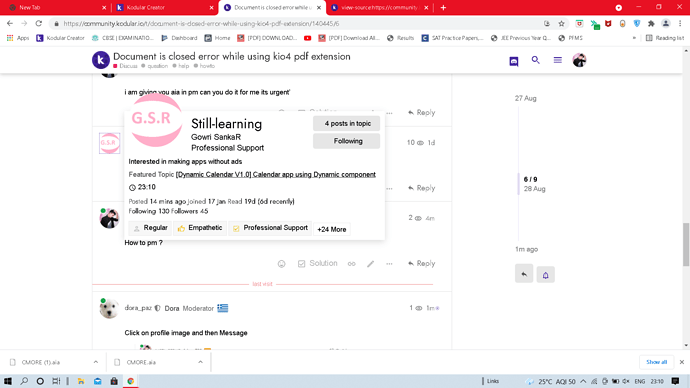
Task: Open Kodular Creator bookmark
Action: [x=60, y=38]
